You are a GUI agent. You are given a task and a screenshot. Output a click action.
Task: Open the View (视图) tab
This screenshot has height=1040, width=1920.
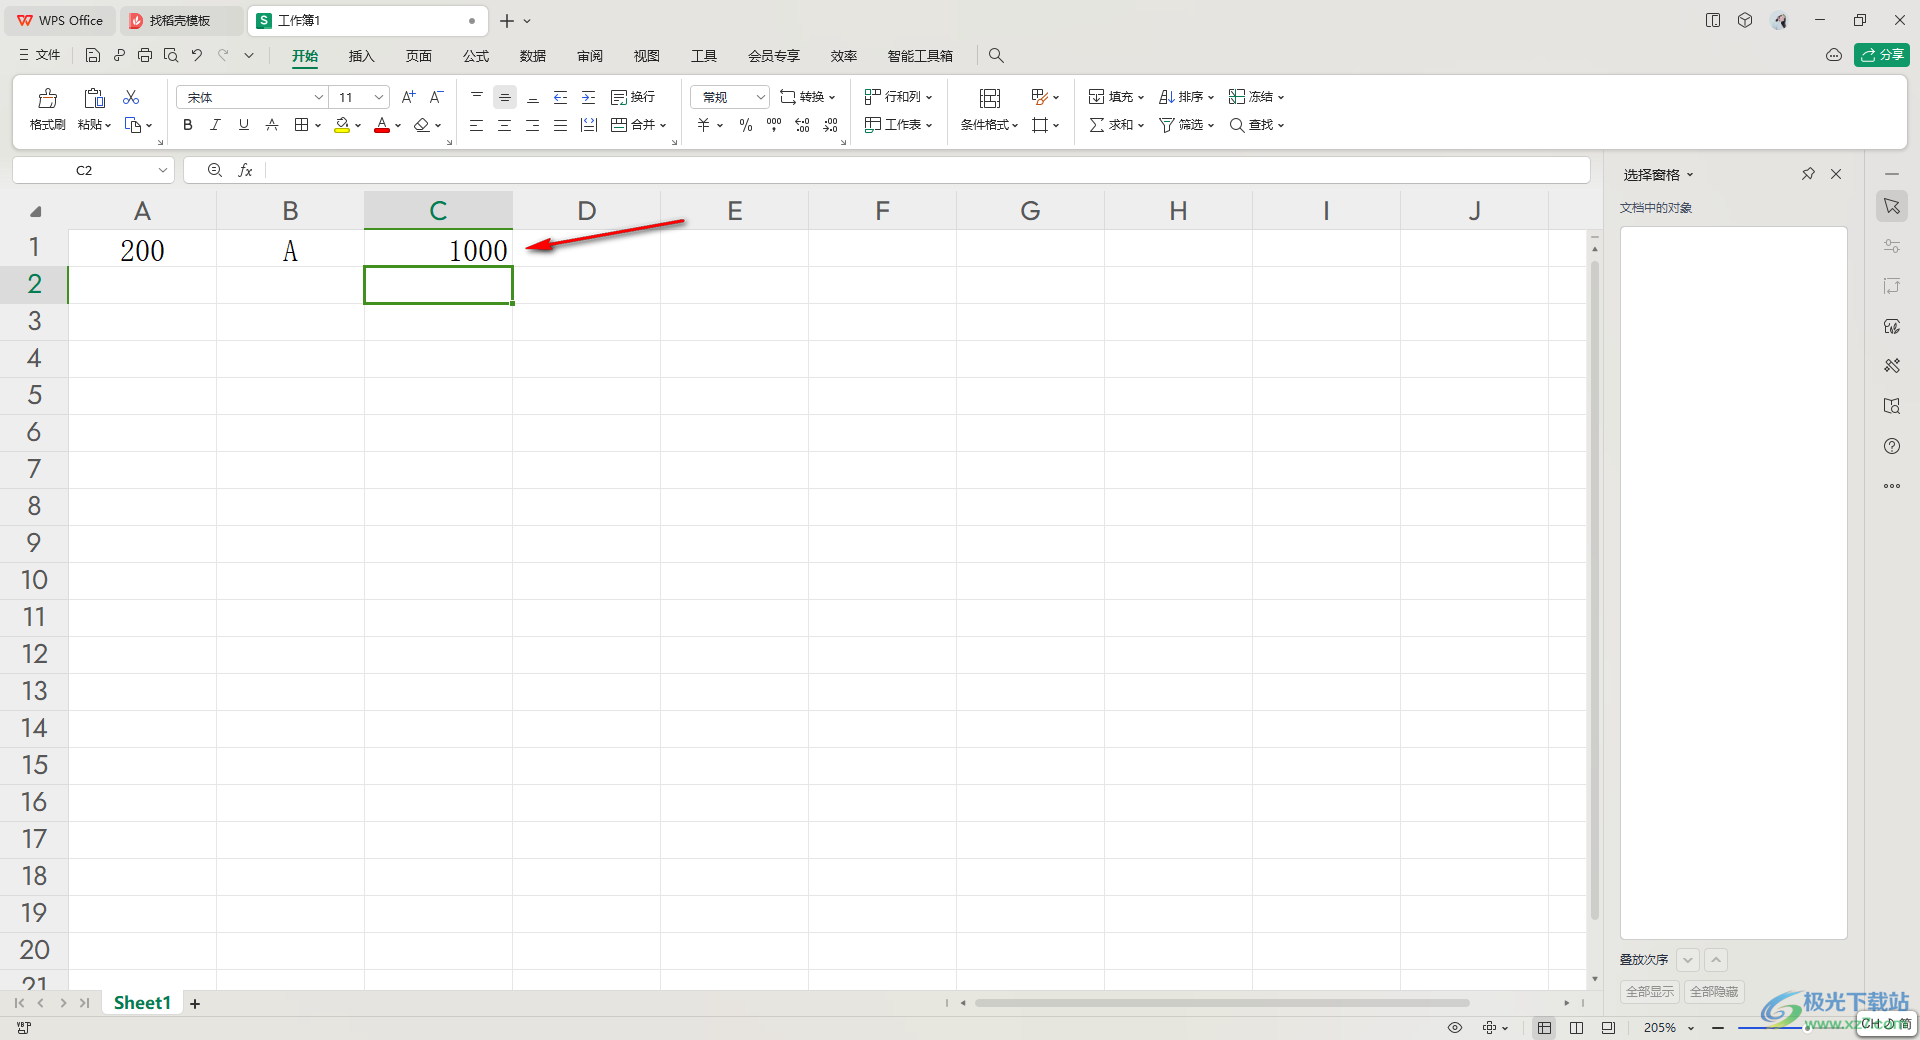point(647,56)
